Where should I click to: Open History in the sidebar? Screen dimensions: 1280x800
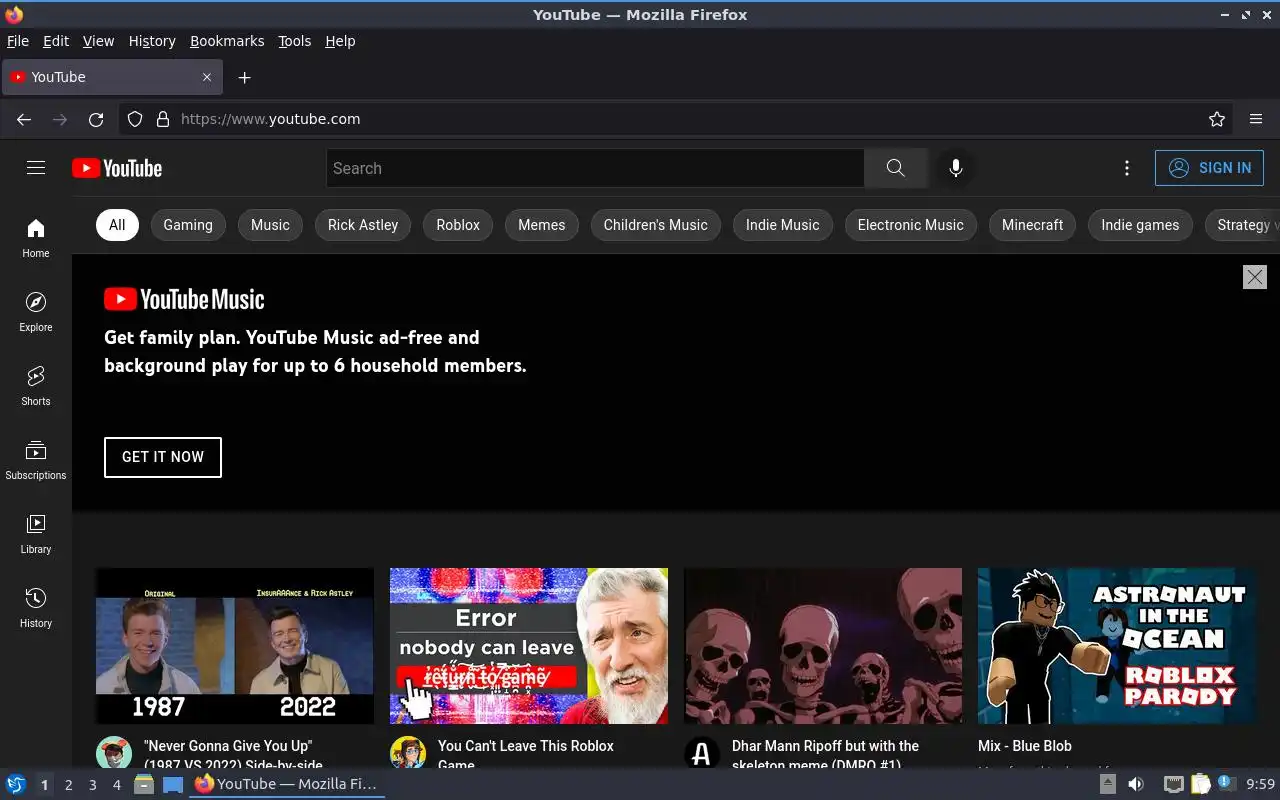tap(36, 608)
